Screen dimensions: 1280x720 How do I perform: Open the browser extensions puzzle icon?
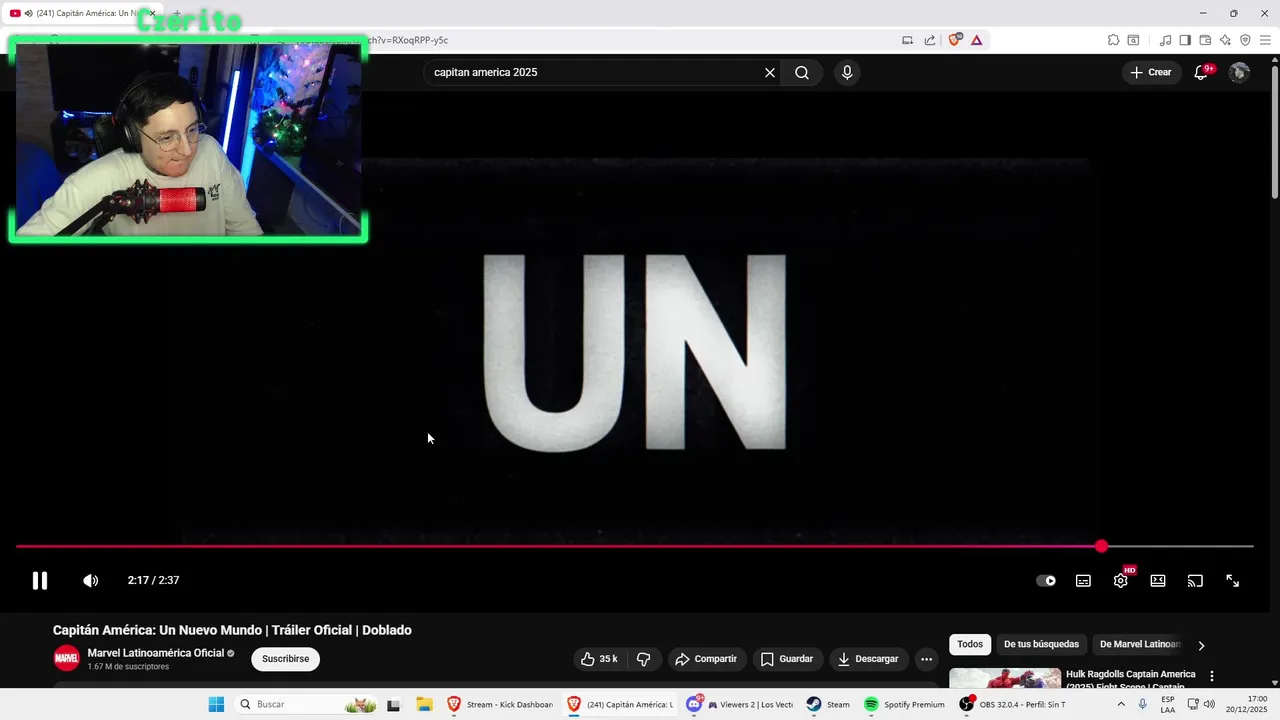(1113, 40)
